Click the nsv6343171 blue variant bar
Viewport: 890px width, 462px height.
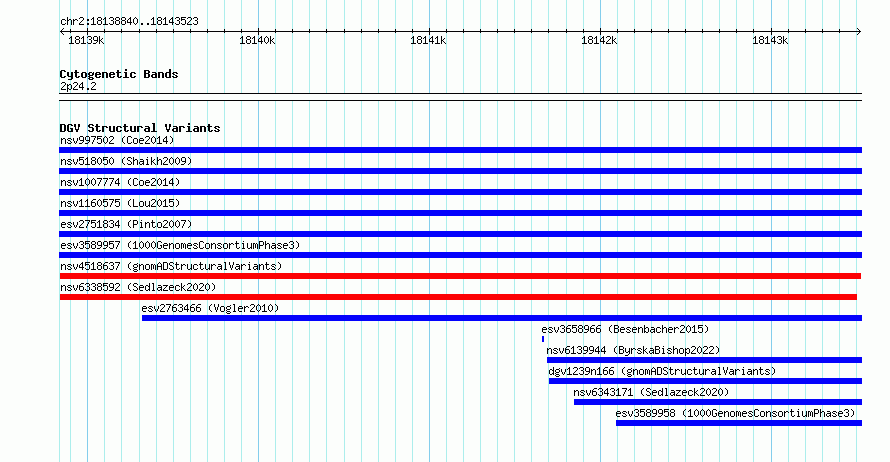point(718,402)
